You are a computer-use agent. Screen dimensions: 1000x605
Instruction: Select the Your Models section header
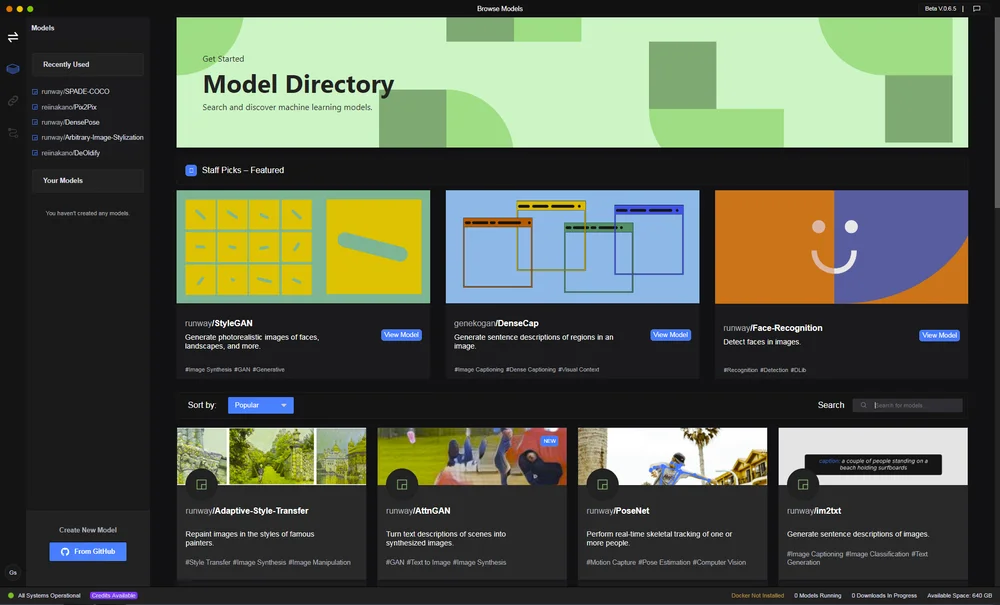(88, 180)
